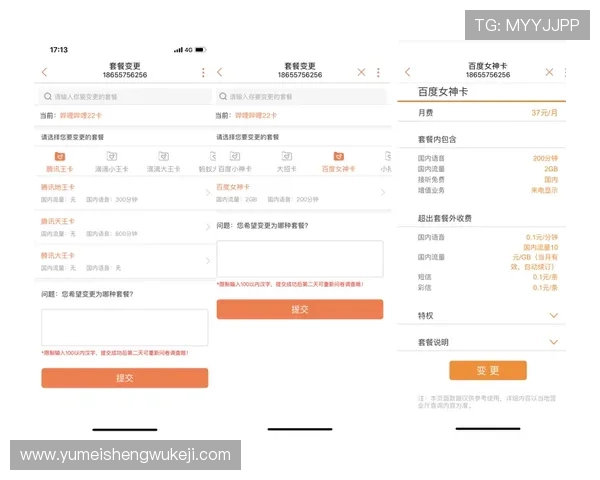Tap the orange 变更 button
Screen dimensions: 600x480
click(488, 370)
